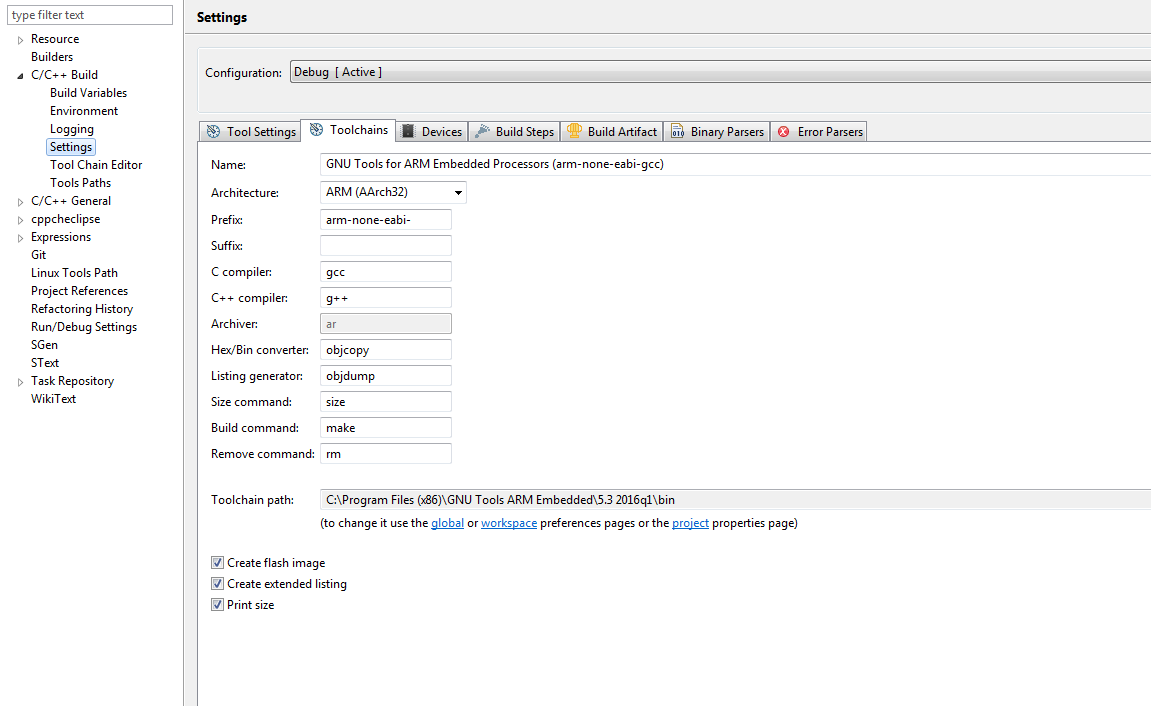This screenshot has height=706, width=1151.
Task: Disable the Print size checkbox
Action: click(x=217, y=605)
